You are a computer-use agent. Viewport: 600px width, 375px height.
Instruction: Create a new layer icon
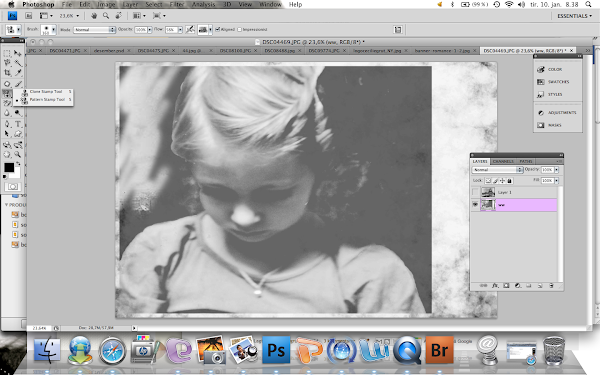pyautogui.click(x=540, y=285)
